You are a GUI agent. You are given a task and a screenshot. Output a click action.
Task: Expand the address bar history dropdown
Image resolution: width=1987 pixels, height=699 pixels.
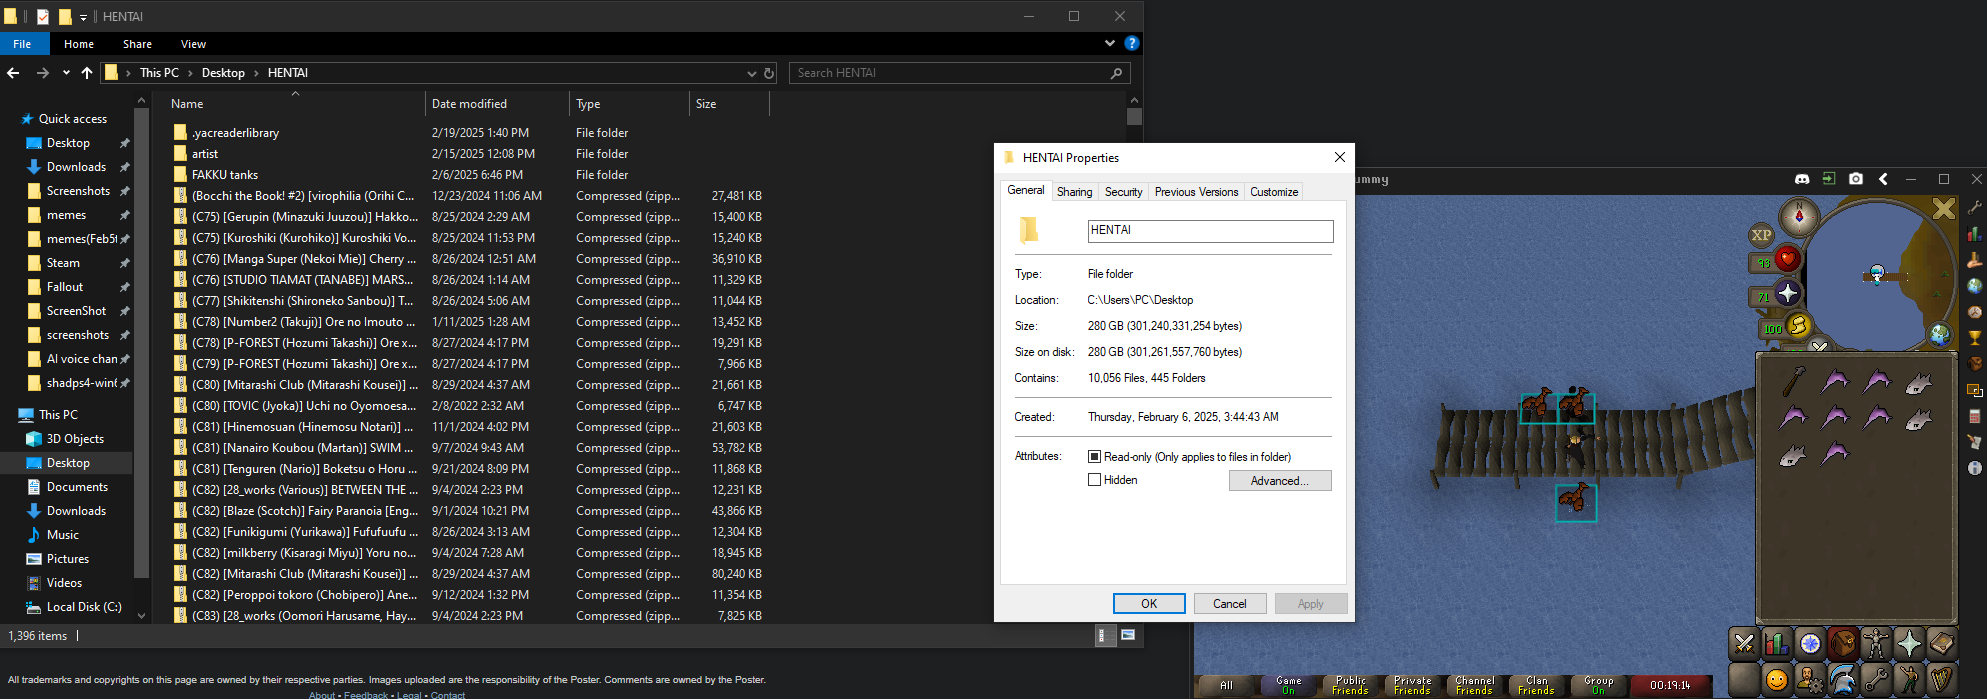point(752,73)
